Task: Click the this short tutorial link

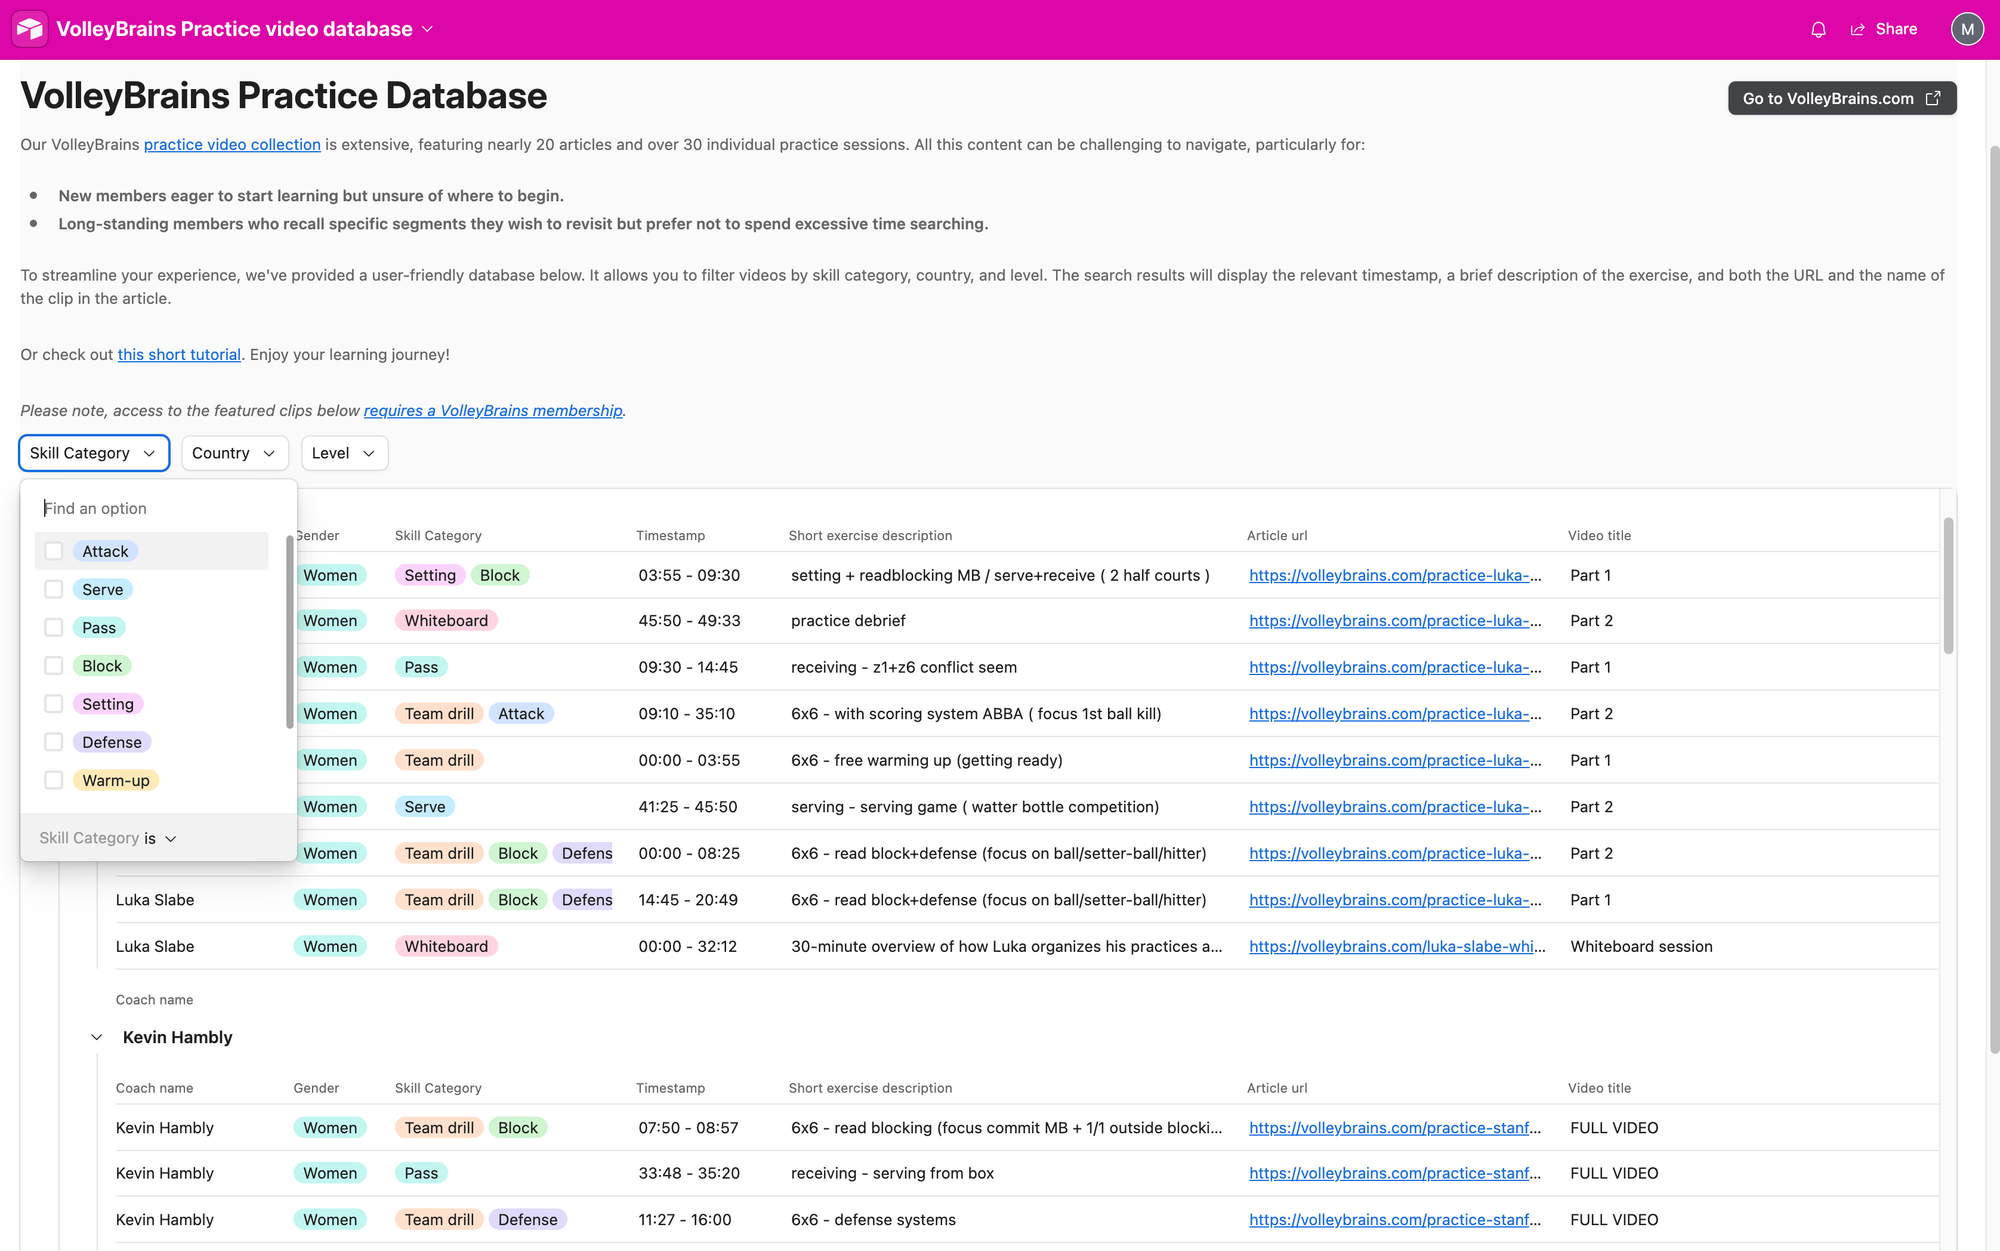Action: [x=179, y=354]
